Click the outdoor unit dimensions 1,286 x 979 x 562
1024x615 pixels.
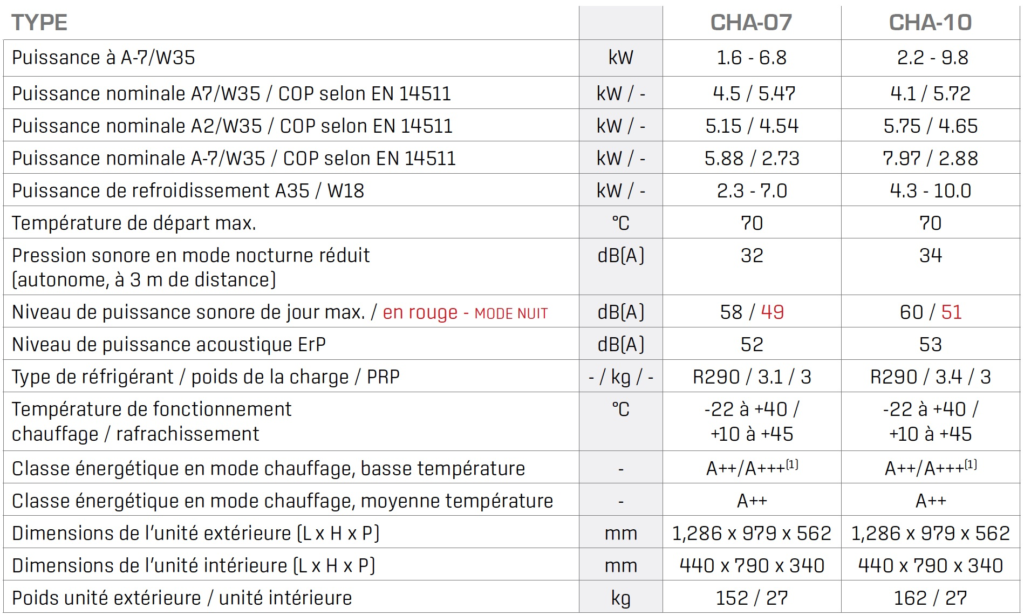[x=751, y=534]
